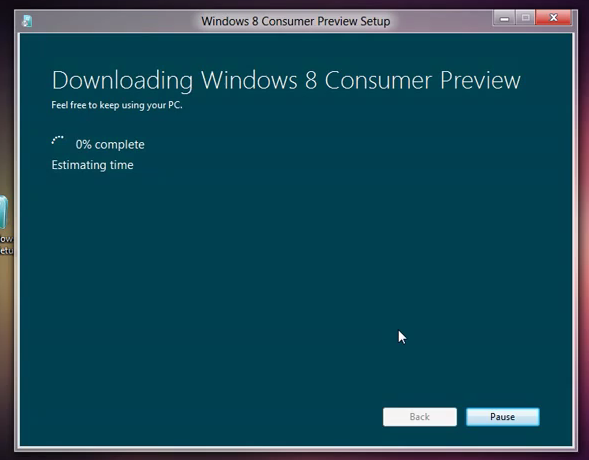Click the greyed-out Back button
Screen dimensions: 589x460
click(420, 417)
